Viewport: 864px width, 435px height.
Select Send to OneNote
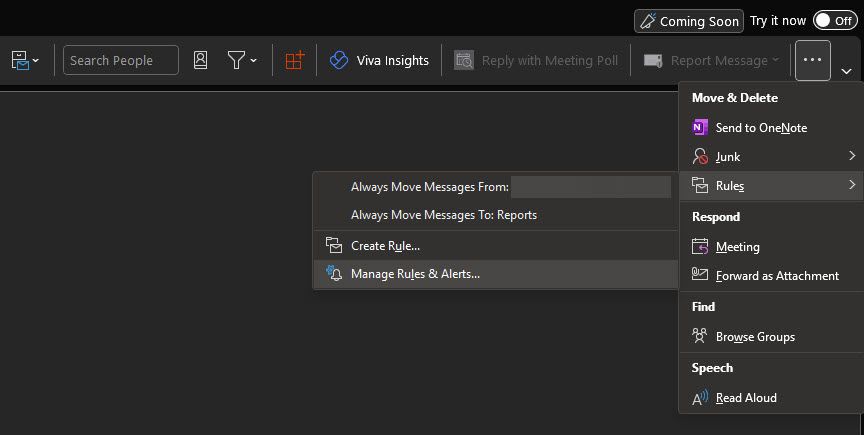(x=760, y=128)
